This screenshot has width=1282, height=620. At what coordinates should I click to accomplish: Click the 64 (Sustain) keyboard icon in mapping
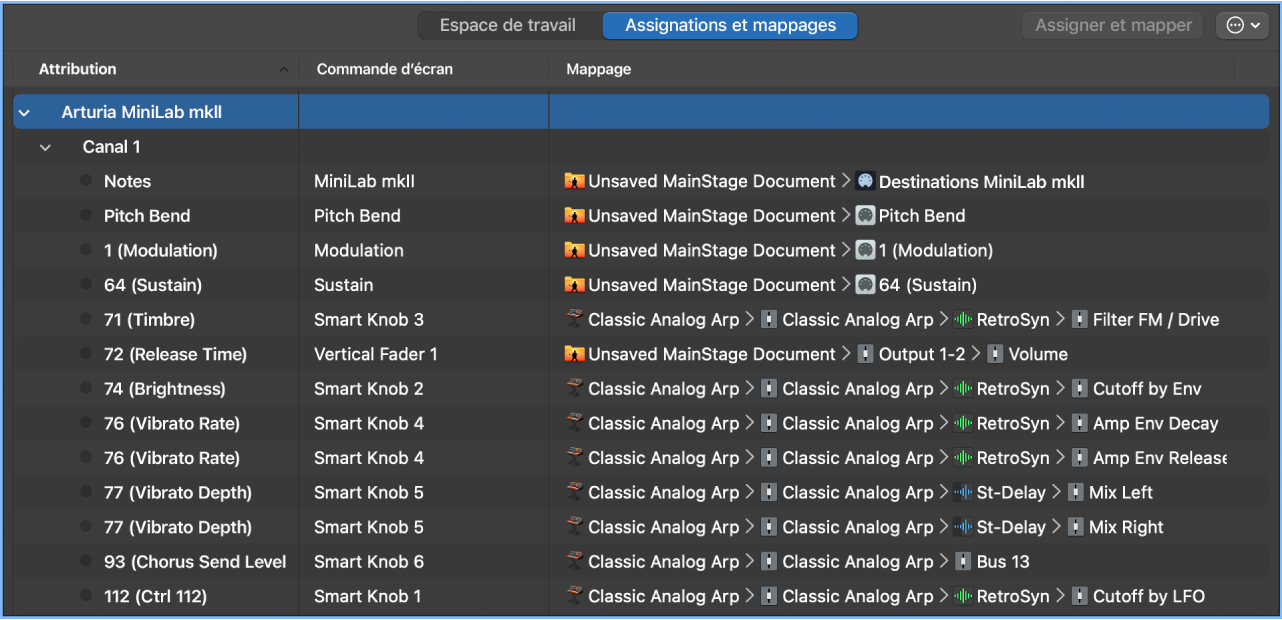click(x=863, y=284)
